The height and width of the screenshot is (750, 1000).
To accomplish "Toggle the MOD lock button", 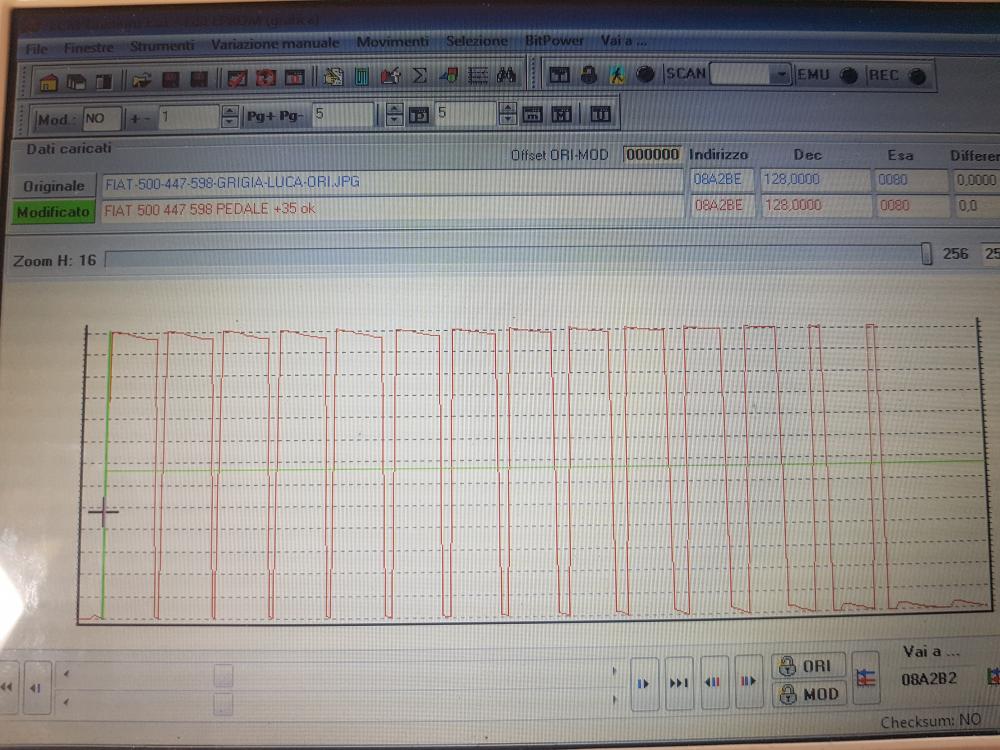I will [808, 694].
